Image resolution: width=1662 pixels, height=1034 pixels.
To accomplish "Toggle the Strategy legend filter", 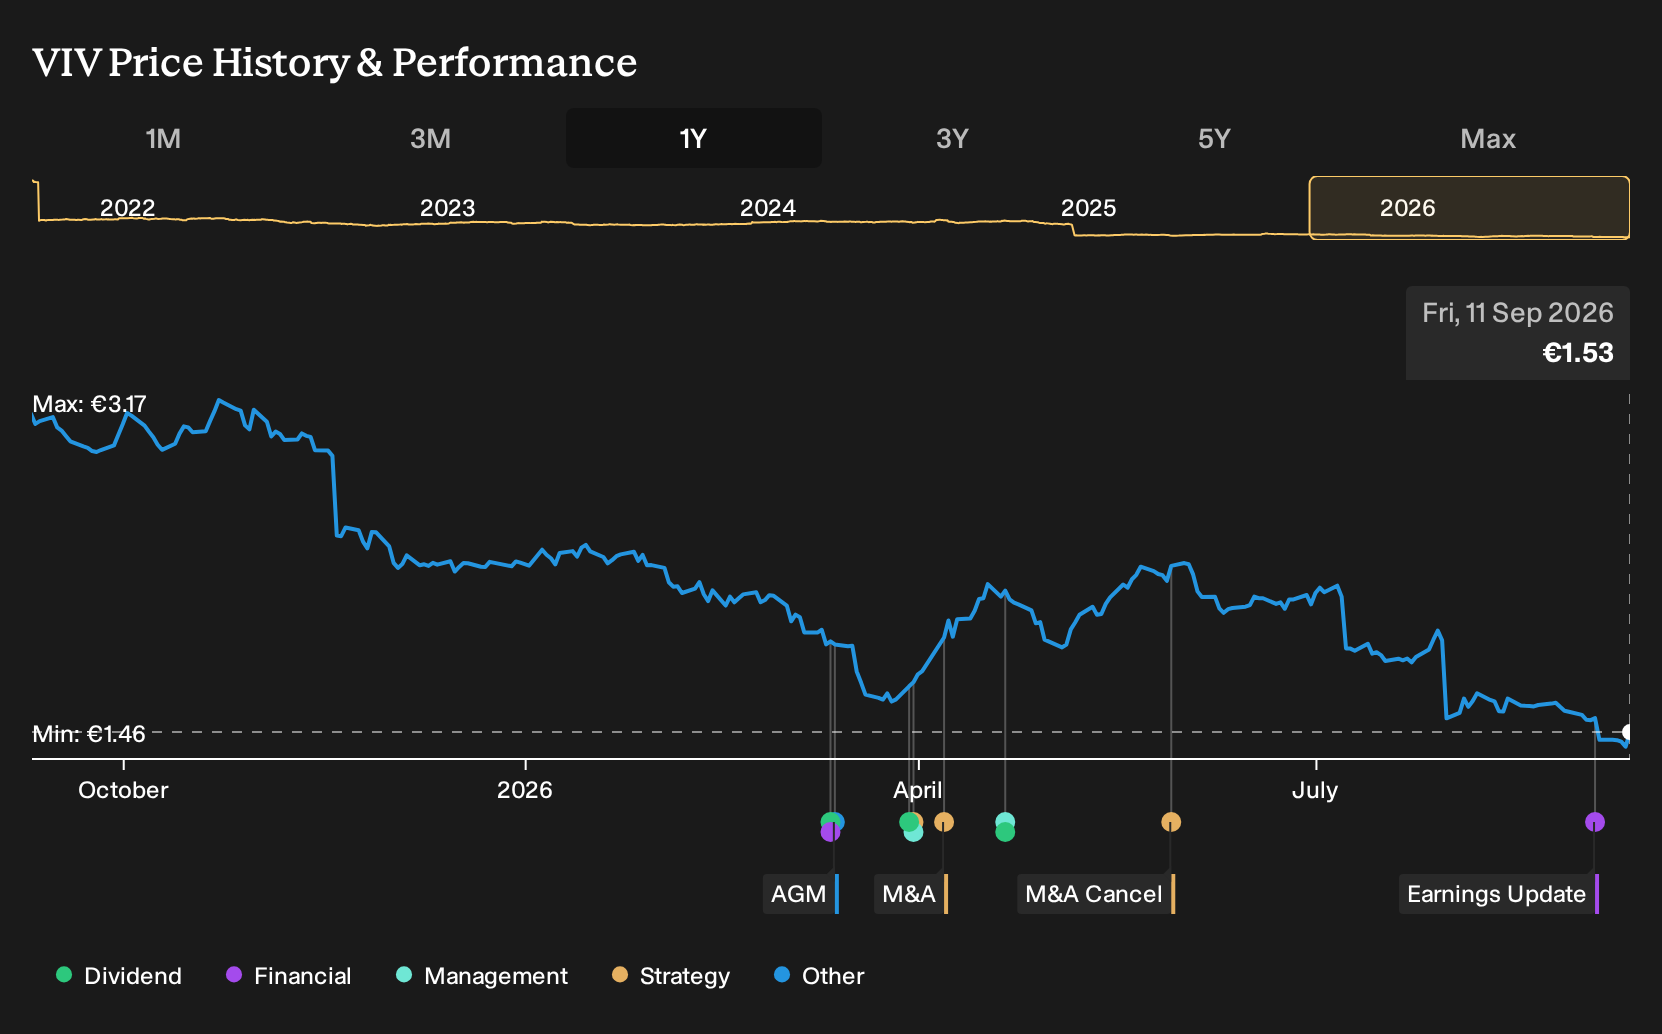I will [x=671, y=976].
